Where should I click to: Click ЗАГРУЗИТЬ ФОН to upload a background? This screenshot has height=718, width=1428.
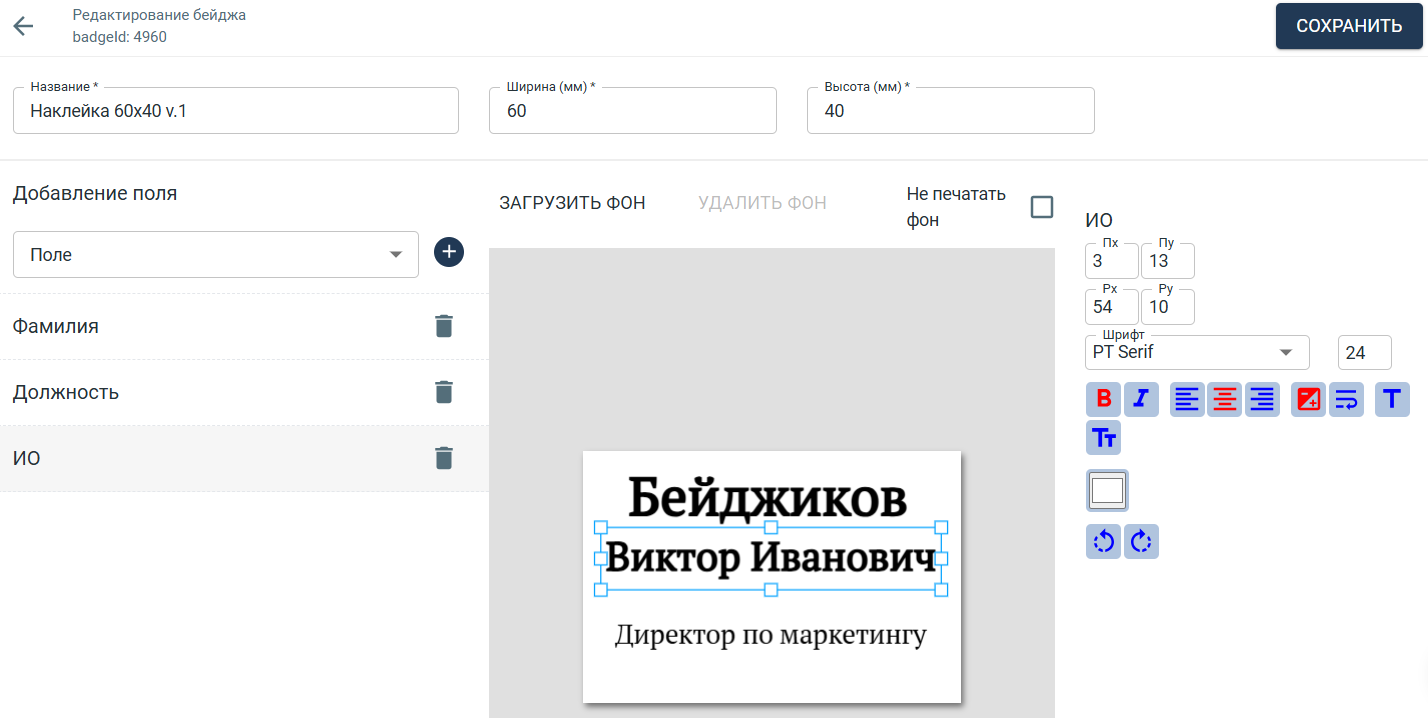click(x=571, y=202)
